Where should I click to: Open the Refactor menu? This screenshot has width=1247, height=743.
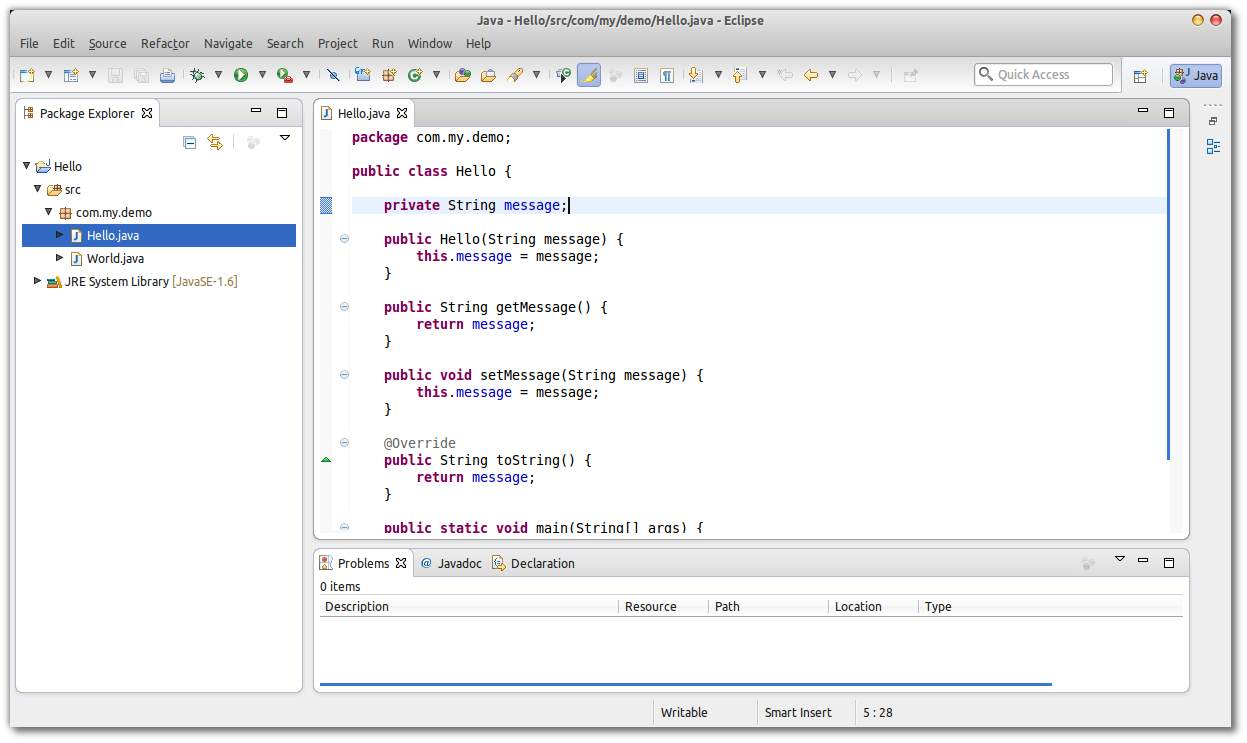pos(165,43)
